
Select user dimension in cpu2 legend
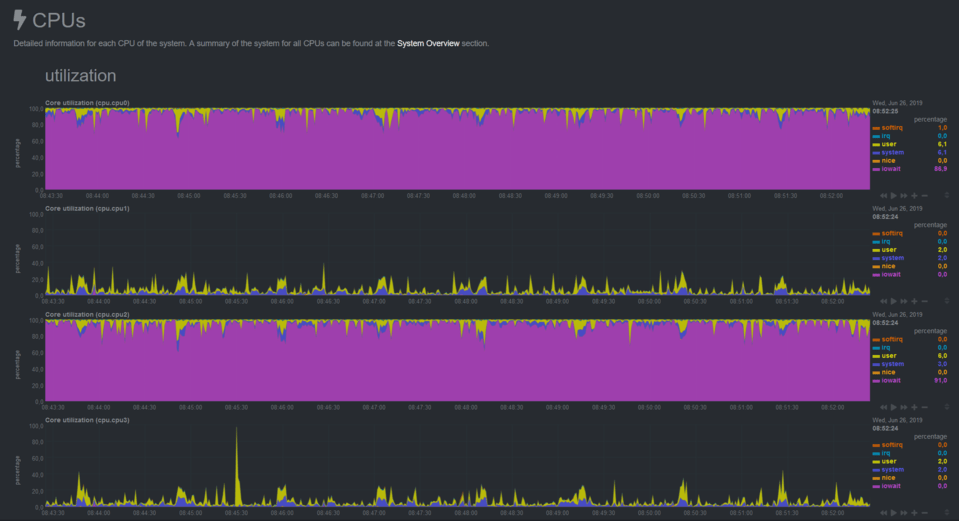click(884, 356)
